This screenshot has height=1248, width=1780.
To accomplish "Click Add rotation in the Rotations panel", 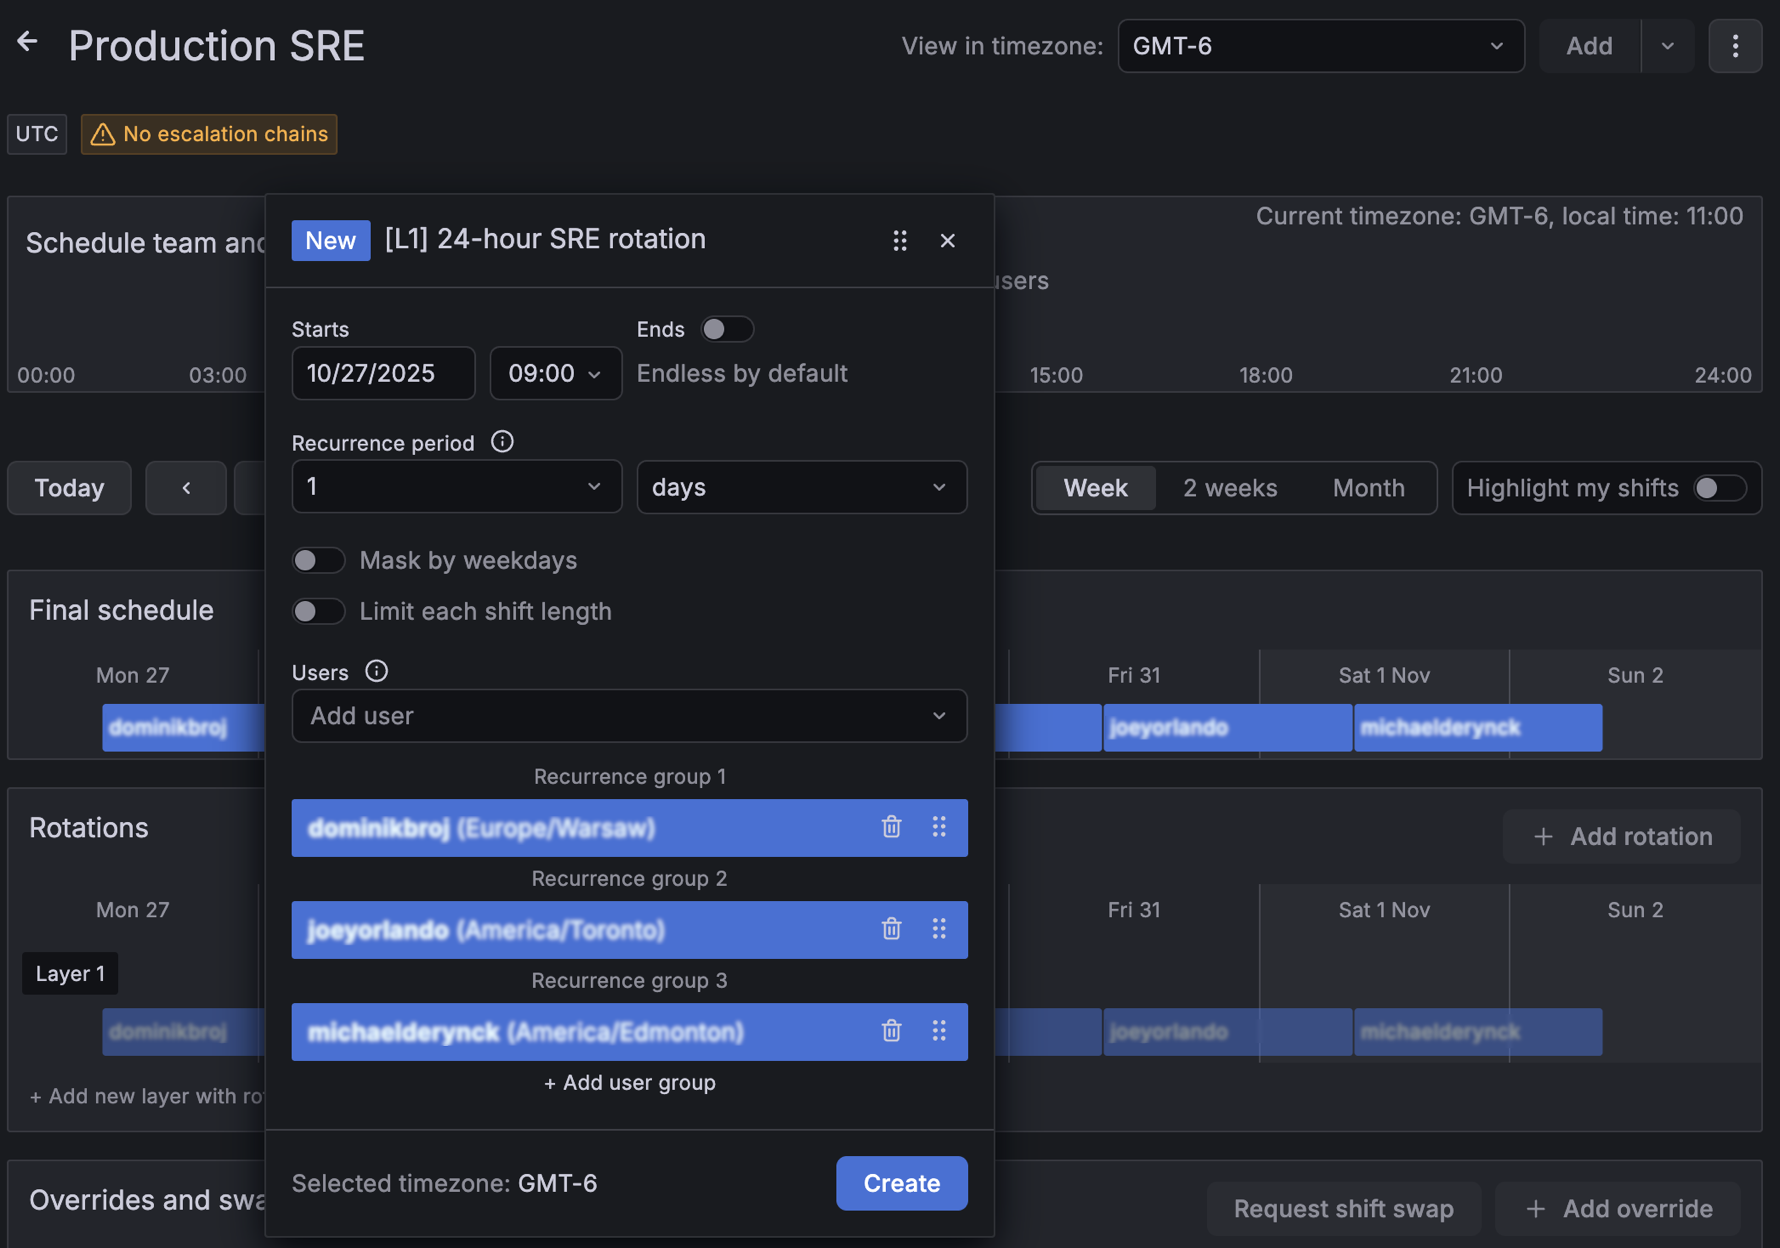I will pyautogui.click(x=1620, y=836).
